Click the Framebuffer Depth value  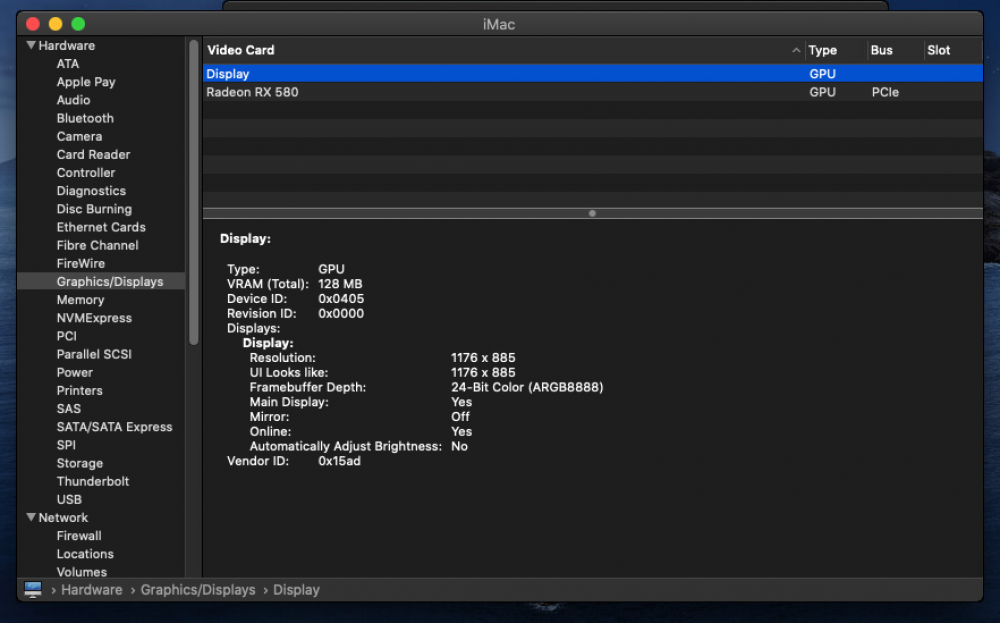tap(527, 387)
